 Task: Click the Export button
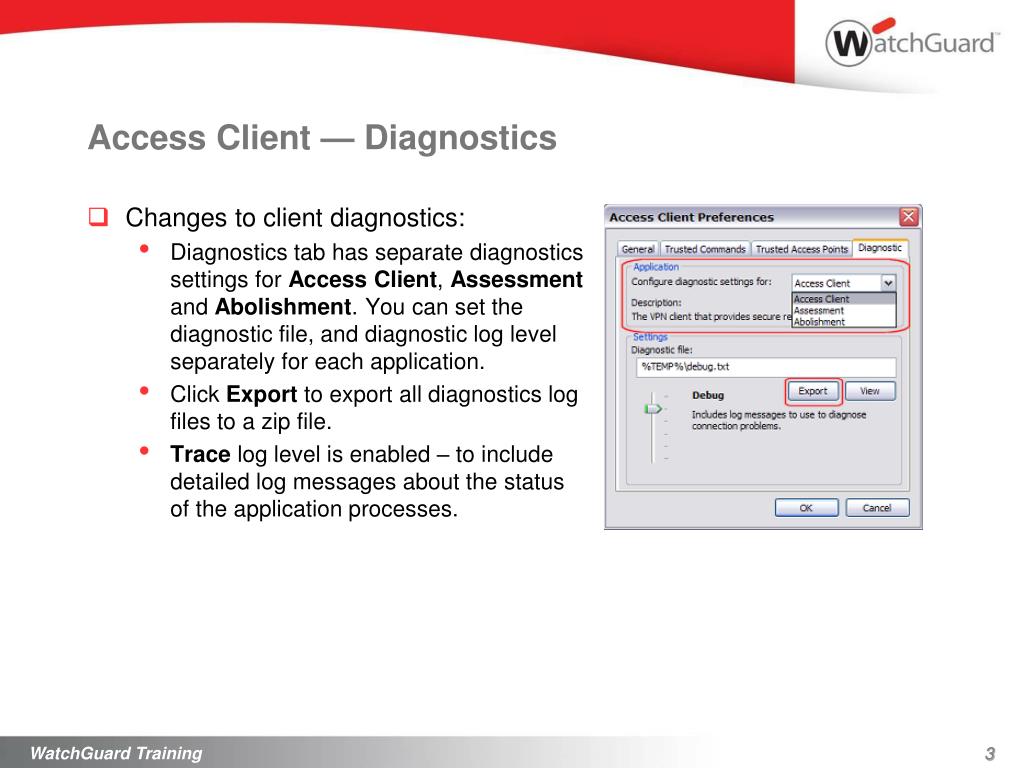tap(812, 391)
